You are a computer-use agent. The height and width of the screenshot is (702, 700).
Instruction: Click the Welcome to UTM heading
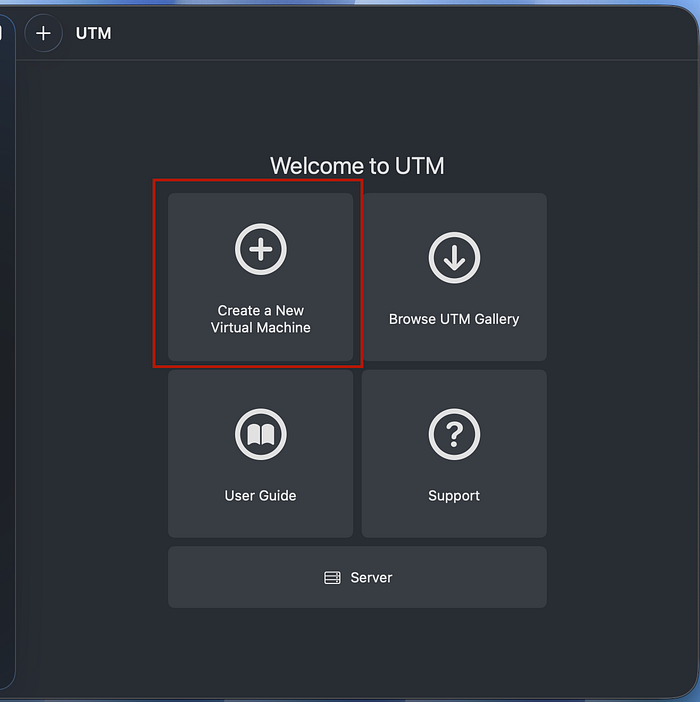coord(357,166)
